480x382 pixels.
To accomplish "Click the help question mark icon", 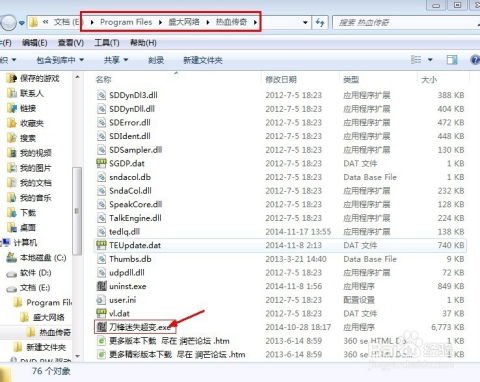I will pyautogui.click(x=475, y=60).
